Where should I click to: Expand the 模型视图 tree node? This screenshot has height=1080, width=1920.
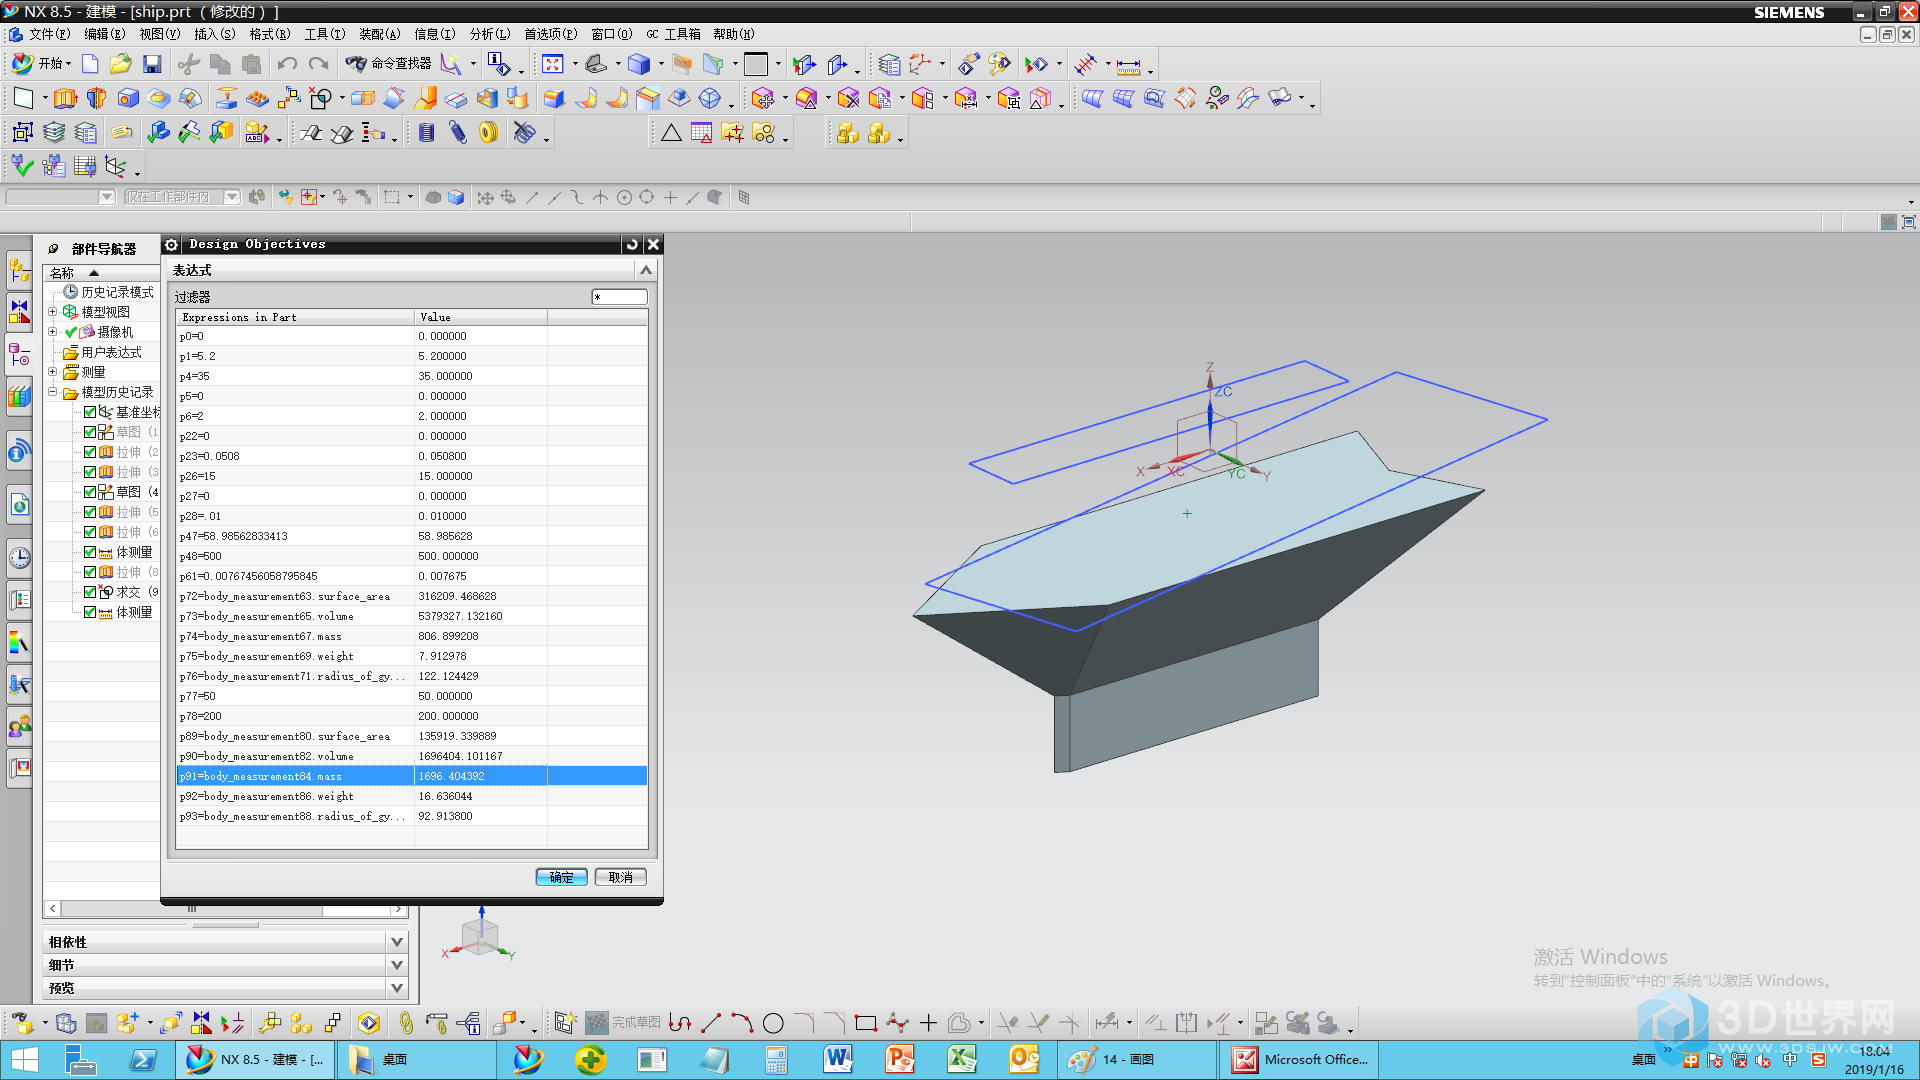53,312
